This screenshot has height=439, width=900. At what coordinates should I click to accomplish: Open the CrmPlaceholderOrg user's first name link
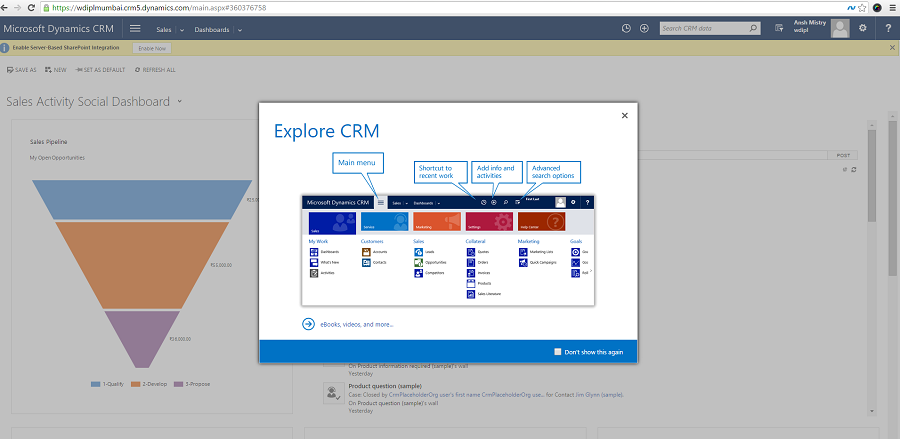coord(467,395)
